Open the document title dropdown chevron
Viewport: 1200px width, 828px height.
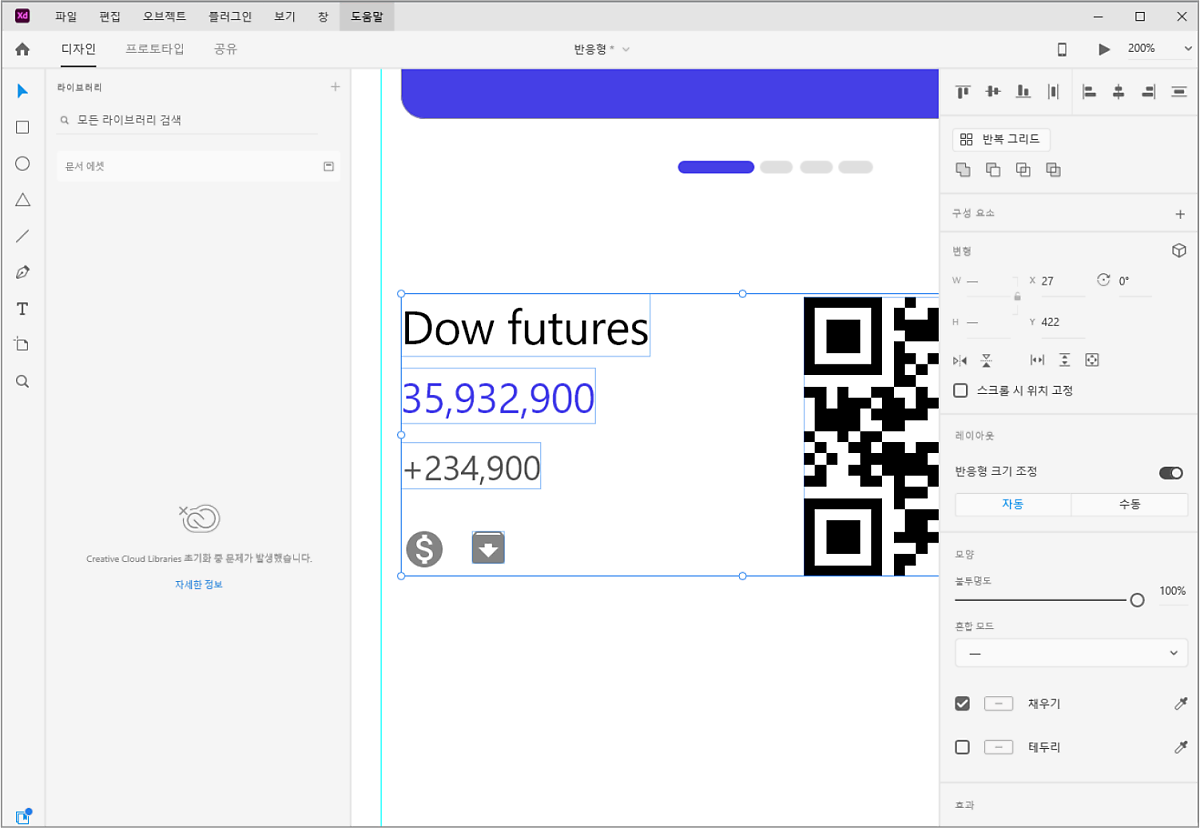coord(626,49)
